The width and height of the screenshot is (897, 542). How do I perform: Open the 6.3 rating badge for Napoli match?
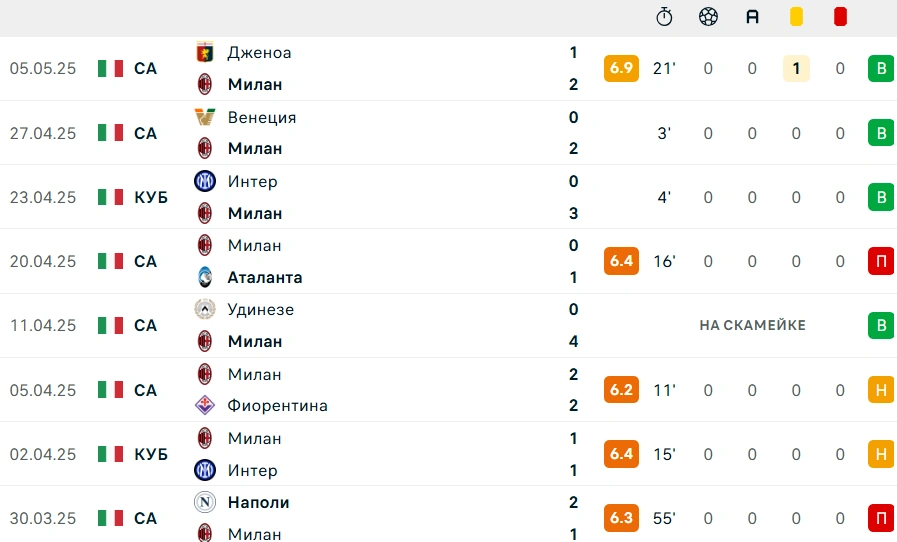(x=621, y=518)
